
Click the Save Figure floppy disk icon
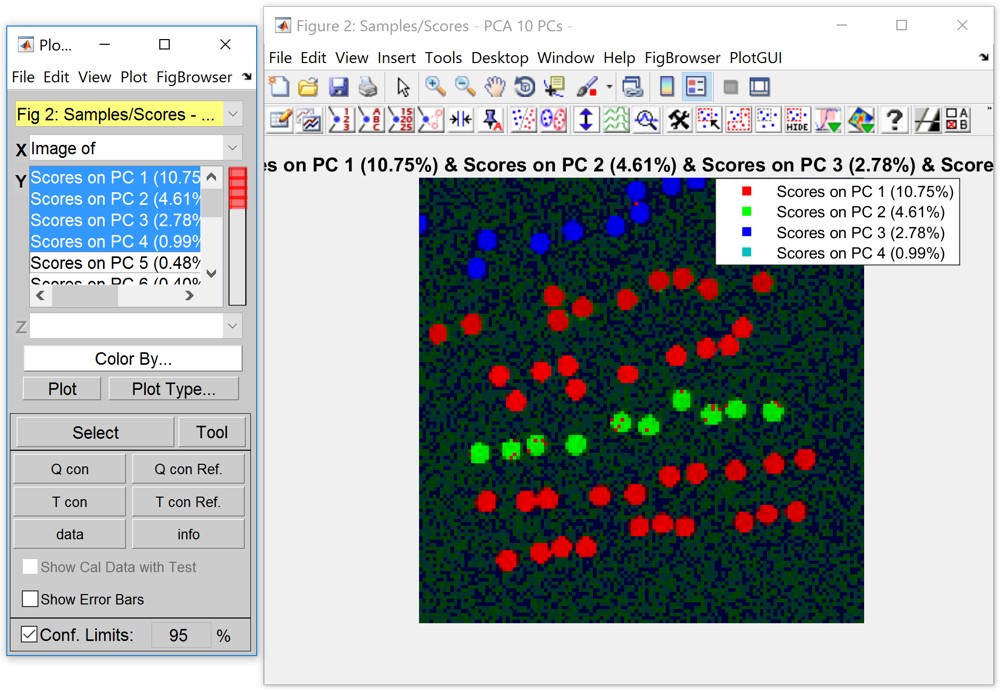pos(338,87)
